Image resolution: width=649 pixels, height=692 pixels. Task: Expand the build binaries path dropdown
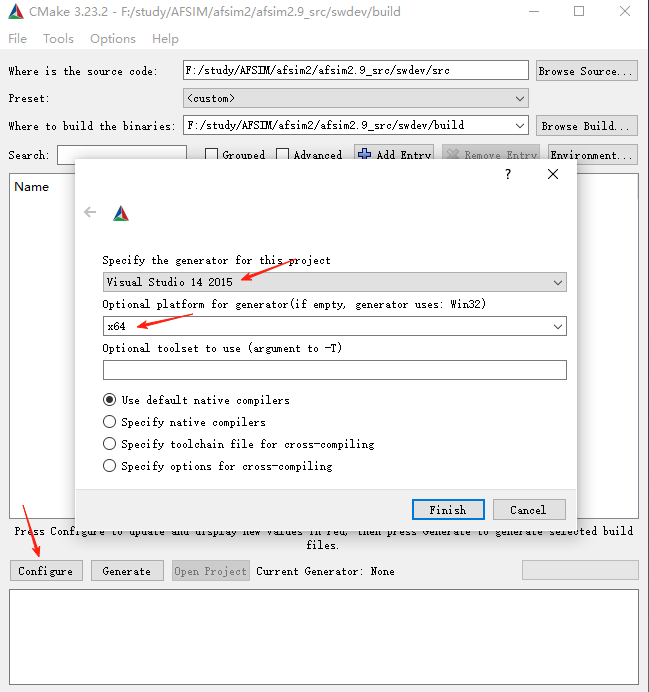[x=520, y=126]
